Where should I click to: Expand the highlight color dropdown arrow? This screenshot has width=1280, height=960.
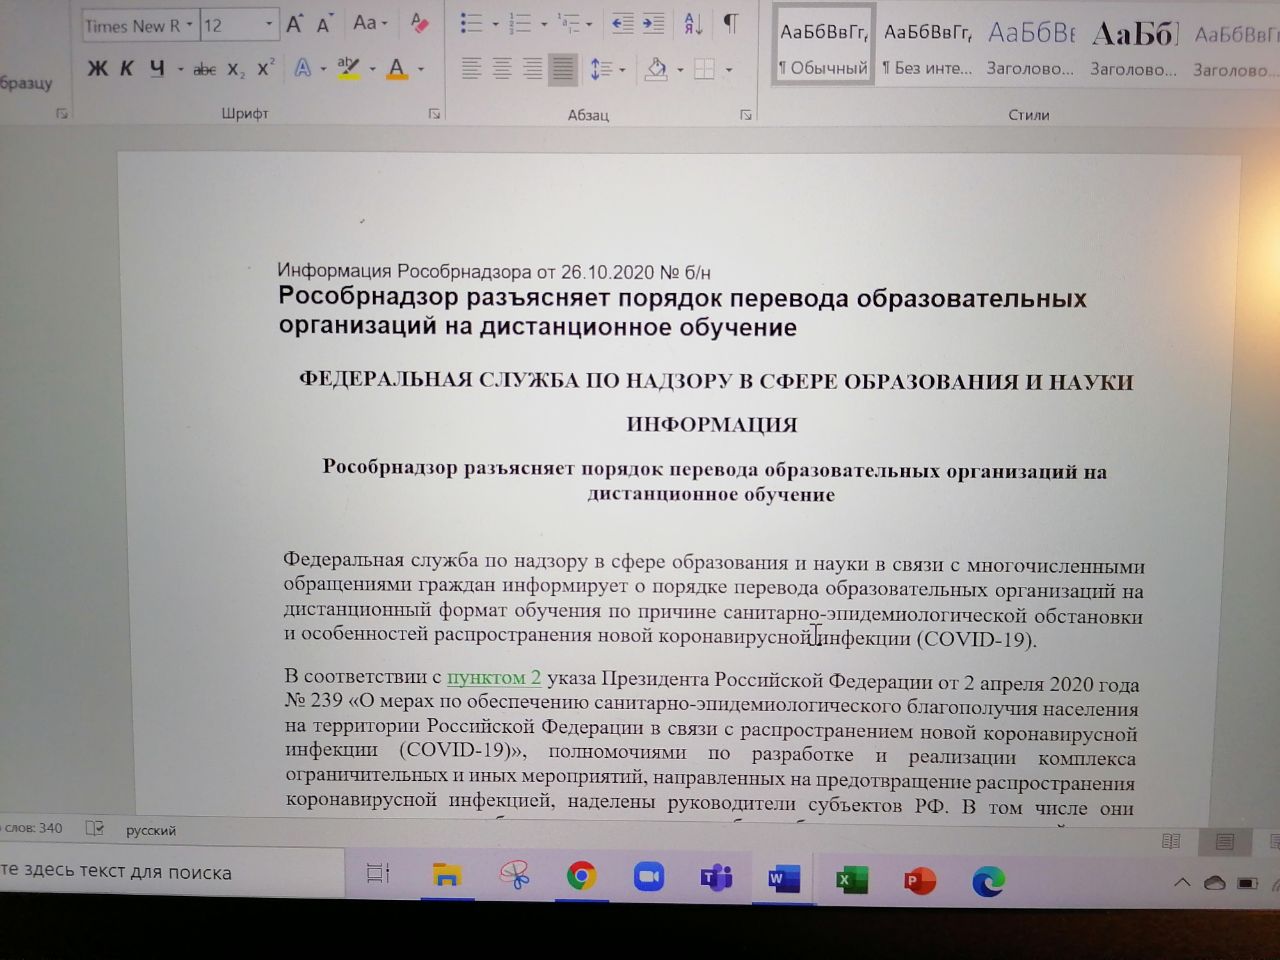tap(372, 70)
